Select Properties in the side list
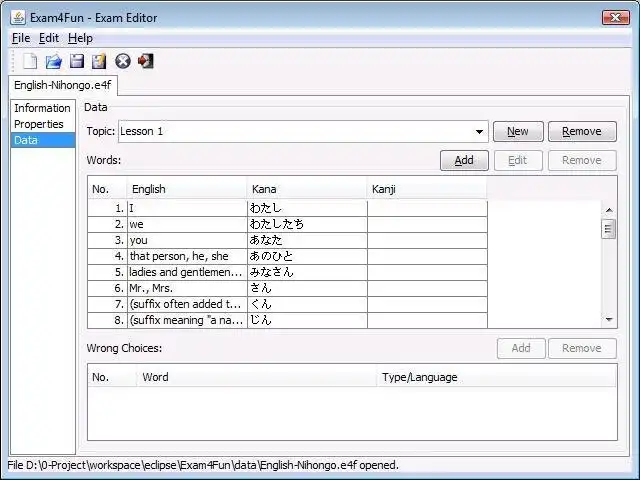640x480 pixels. click(42, 124)
